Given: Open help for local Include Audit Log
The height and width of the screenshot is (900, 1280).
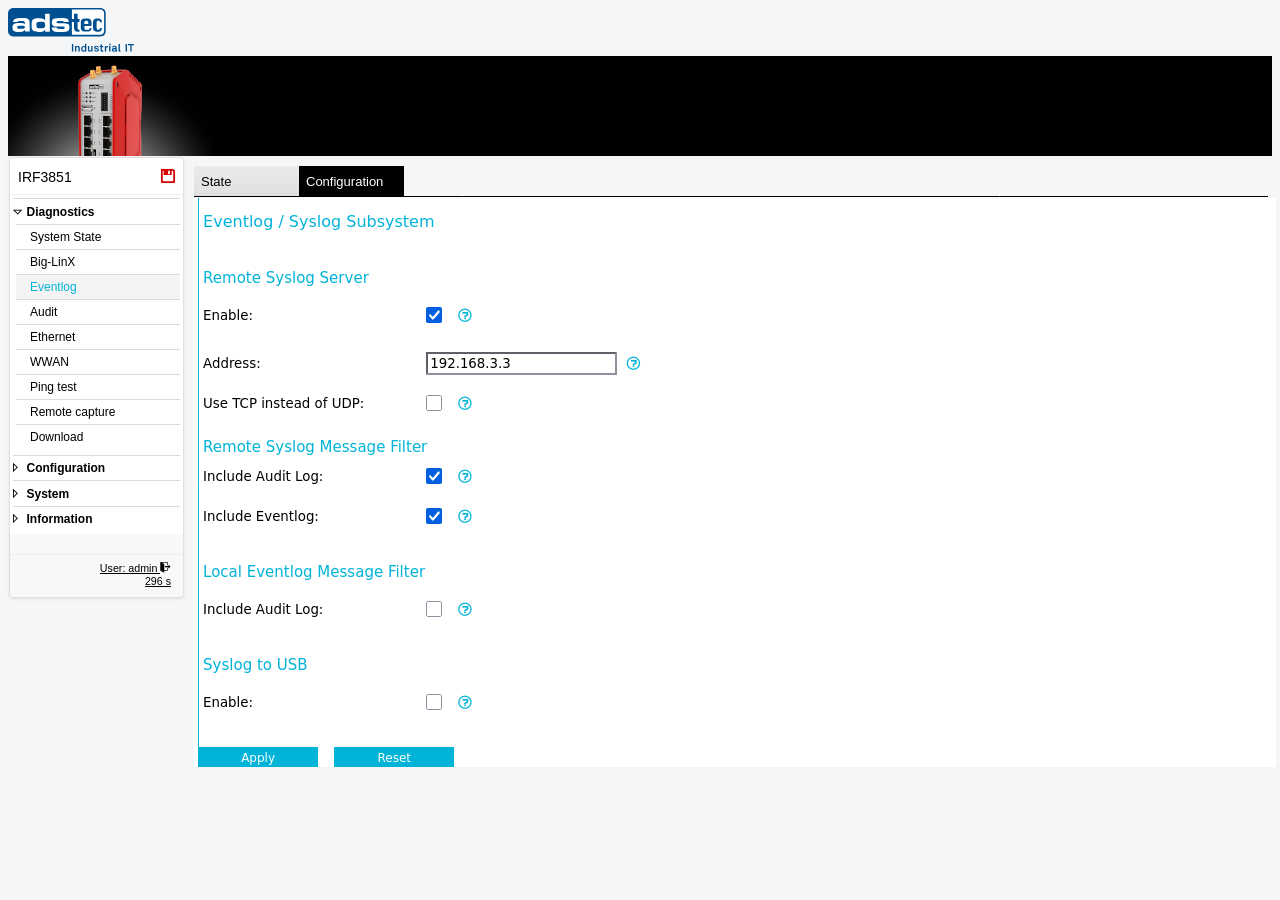Looking at the screenshot, I should 465,609.
